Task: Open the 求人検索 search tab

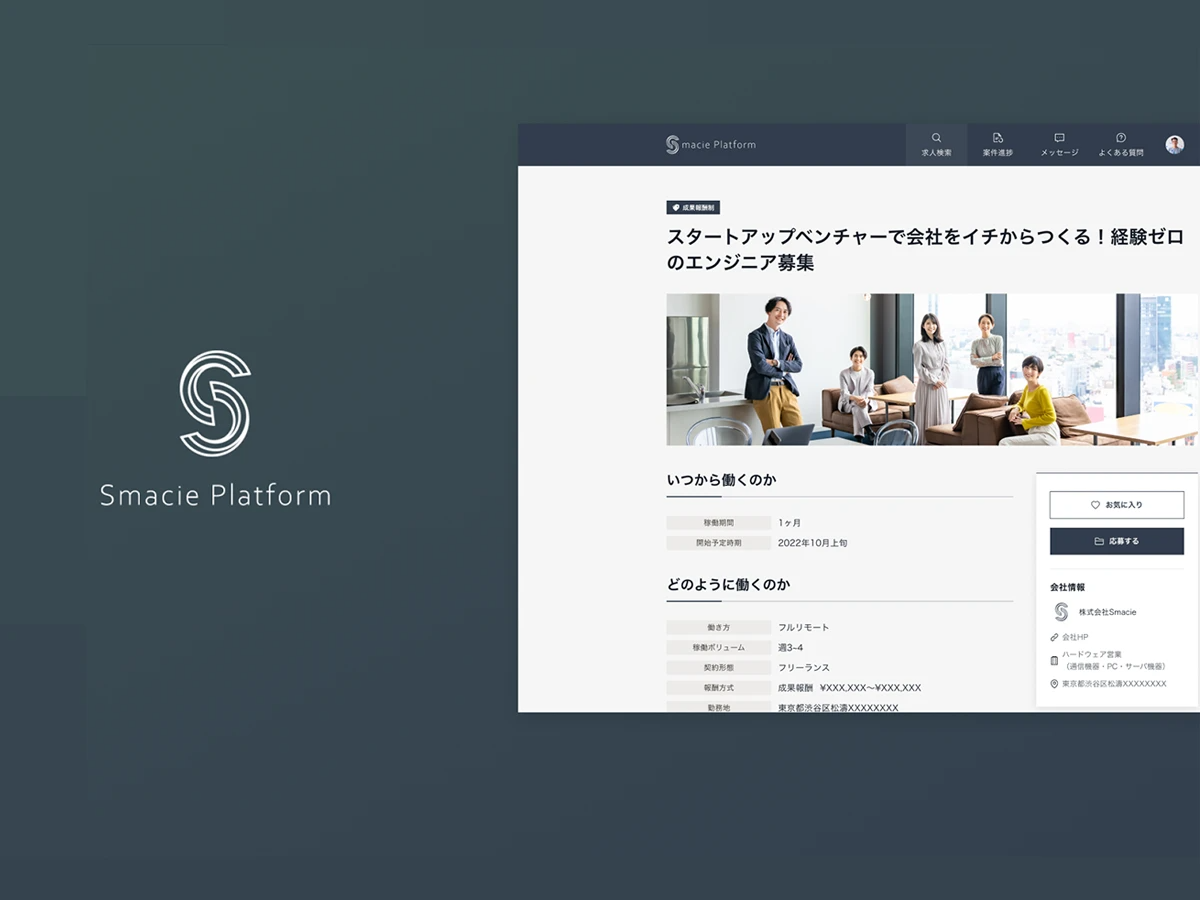Action: tap(936, 144)
